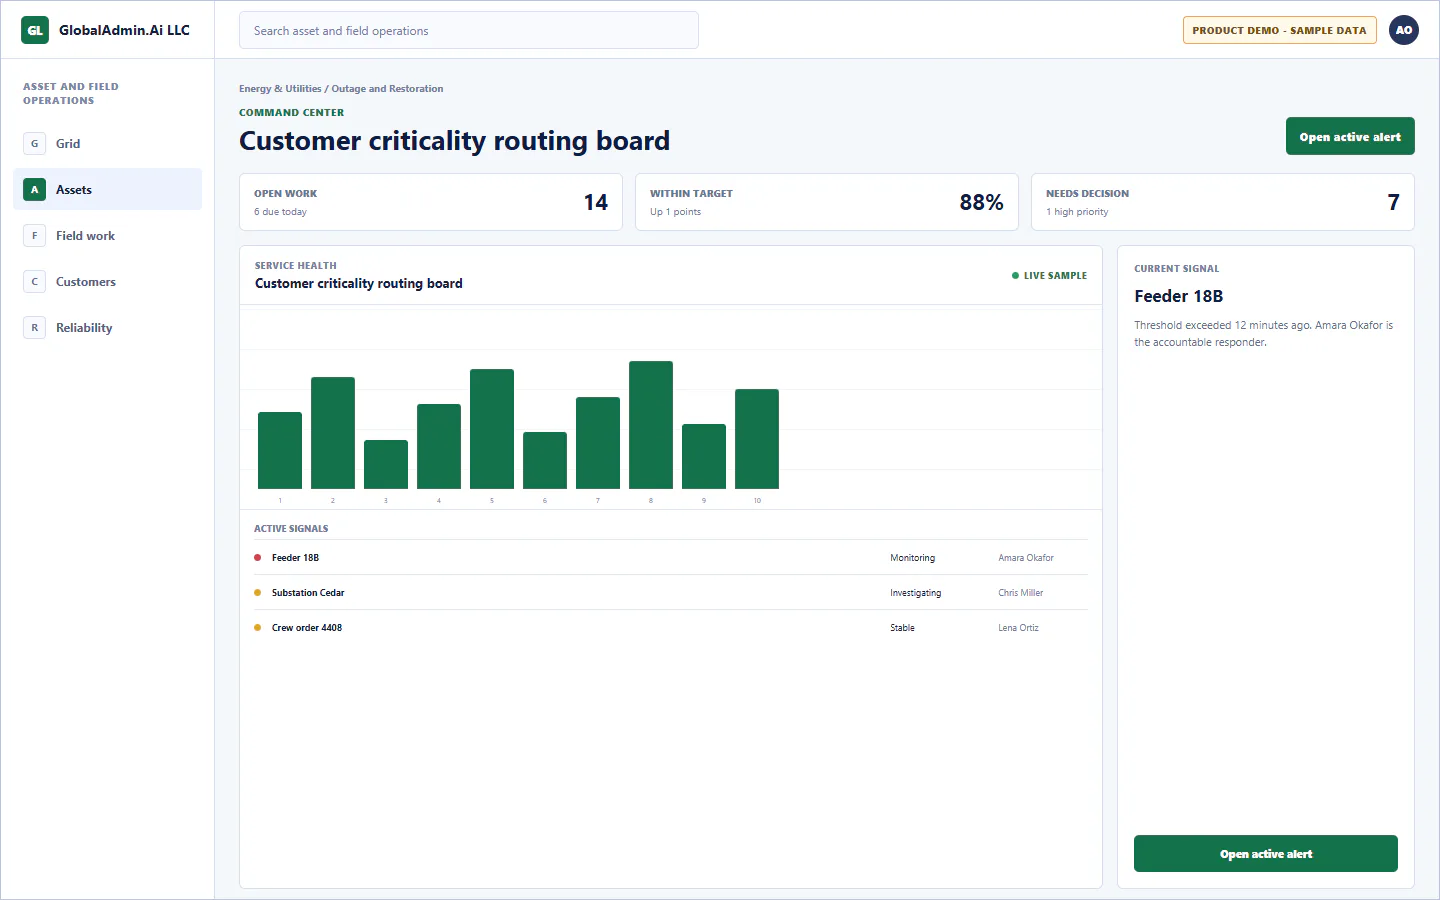This screenshot has width=1440, height=900.
Task: Open the AO user avatar
Action: pos(1404,30)
